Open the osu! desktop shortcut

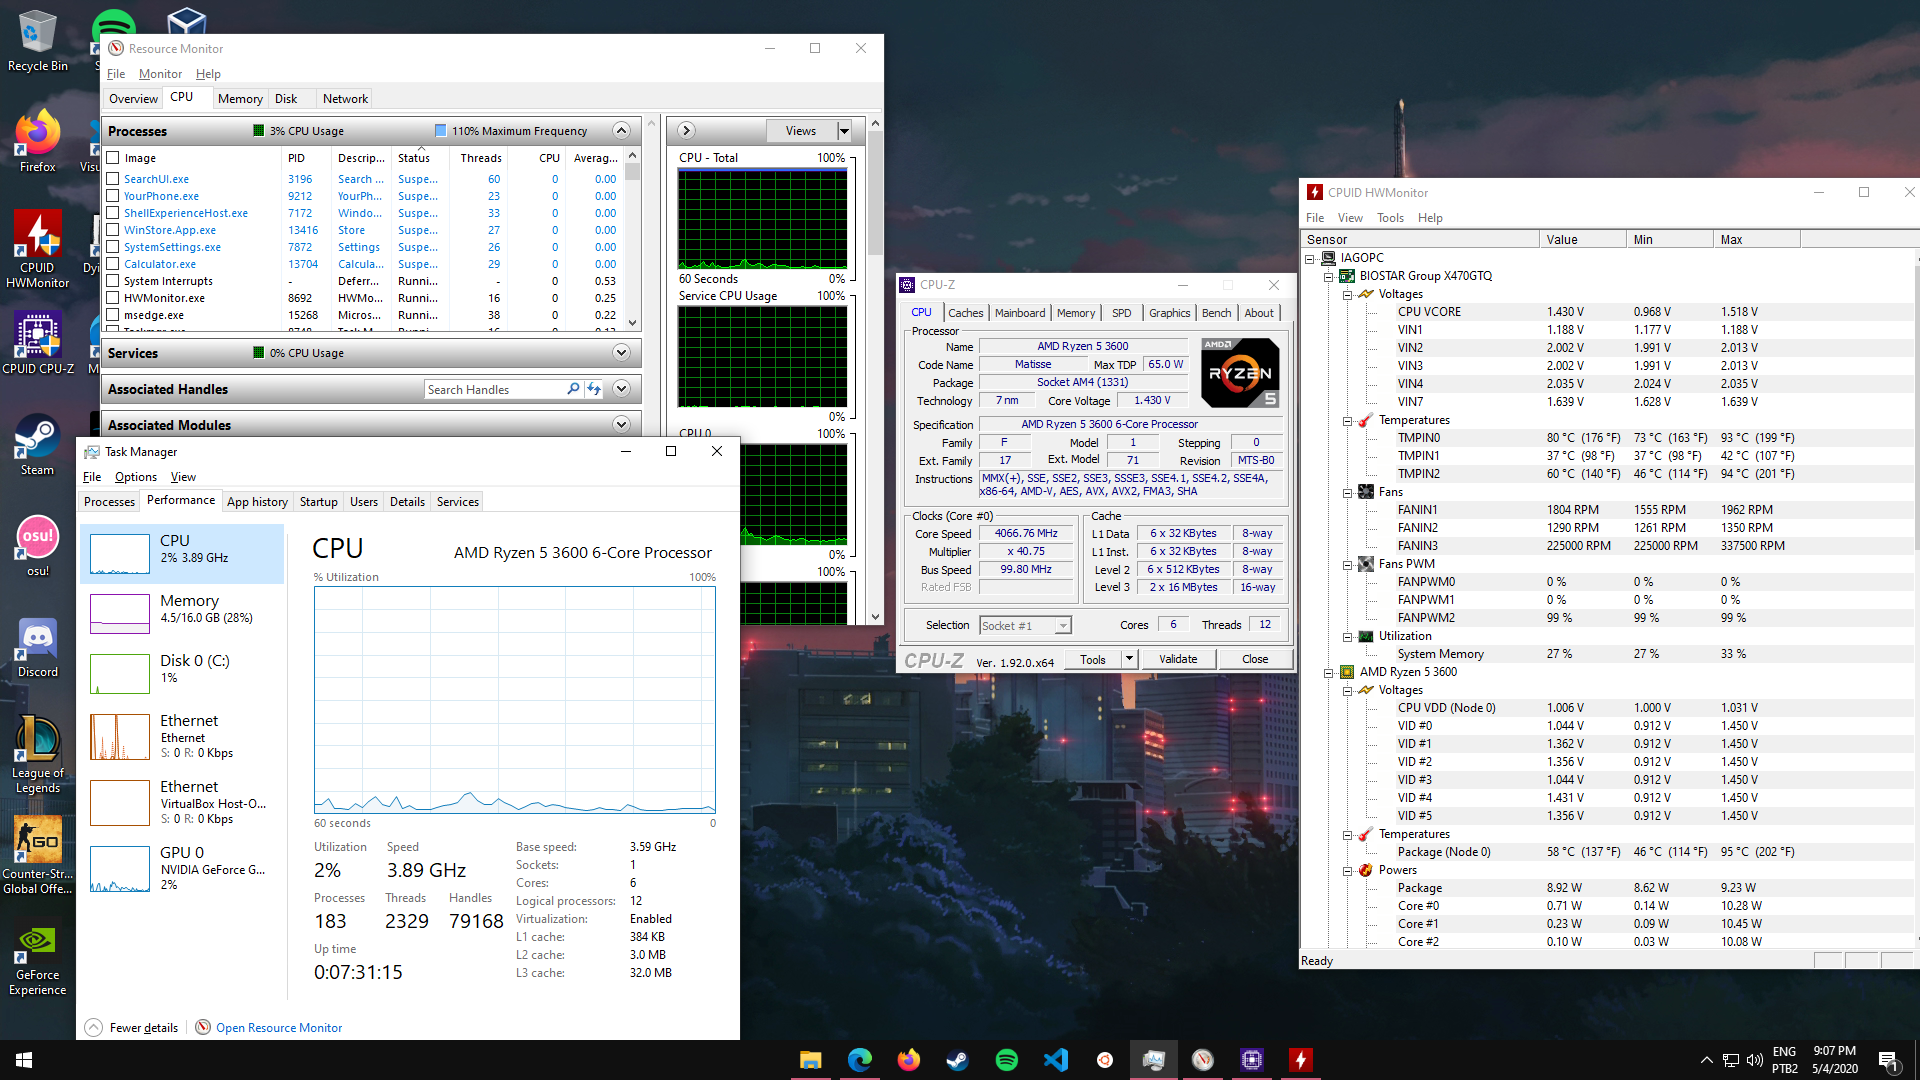pyautogui.click(x=37, y=547)
